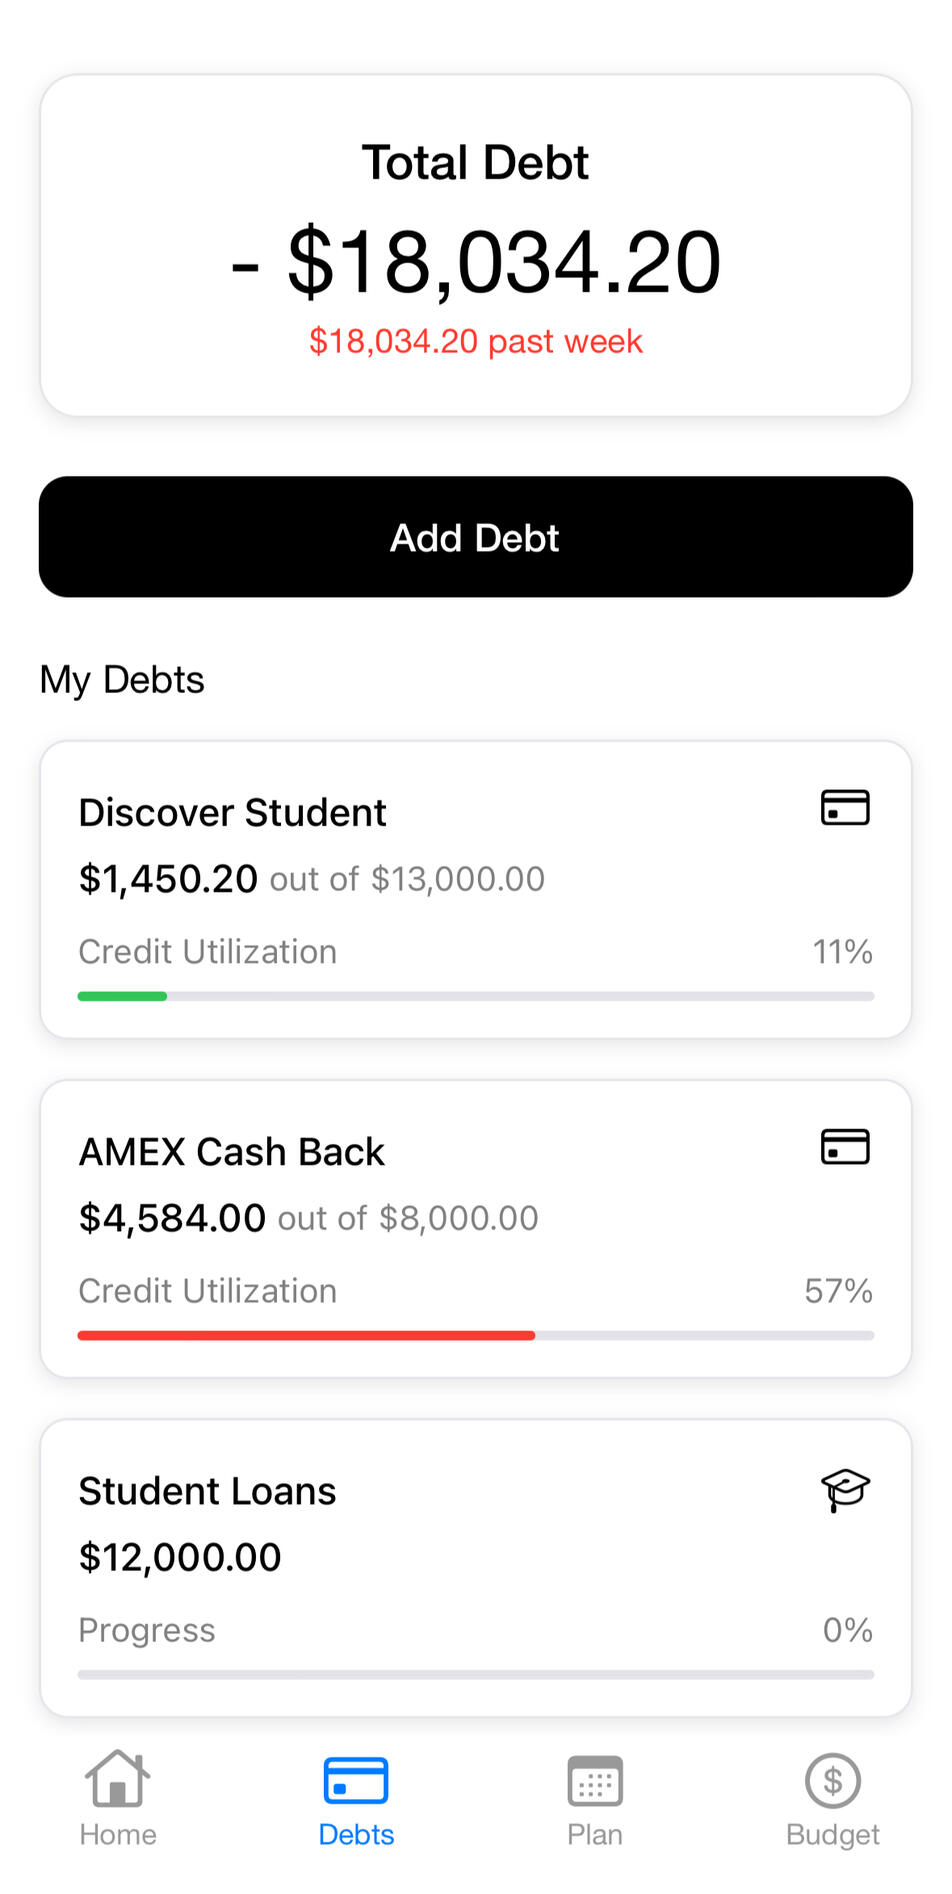Switch to the Plan tab label
The height and width of the screenshot is (1894, 952).
click(595, 1835)
